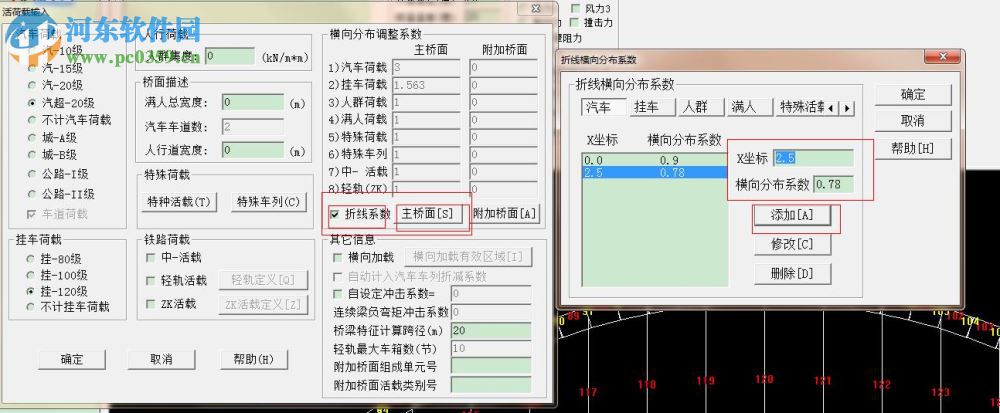Enable the 中-活载 railway checkbox
Screen dimensions: 1000x413
[x=151, y=258]
